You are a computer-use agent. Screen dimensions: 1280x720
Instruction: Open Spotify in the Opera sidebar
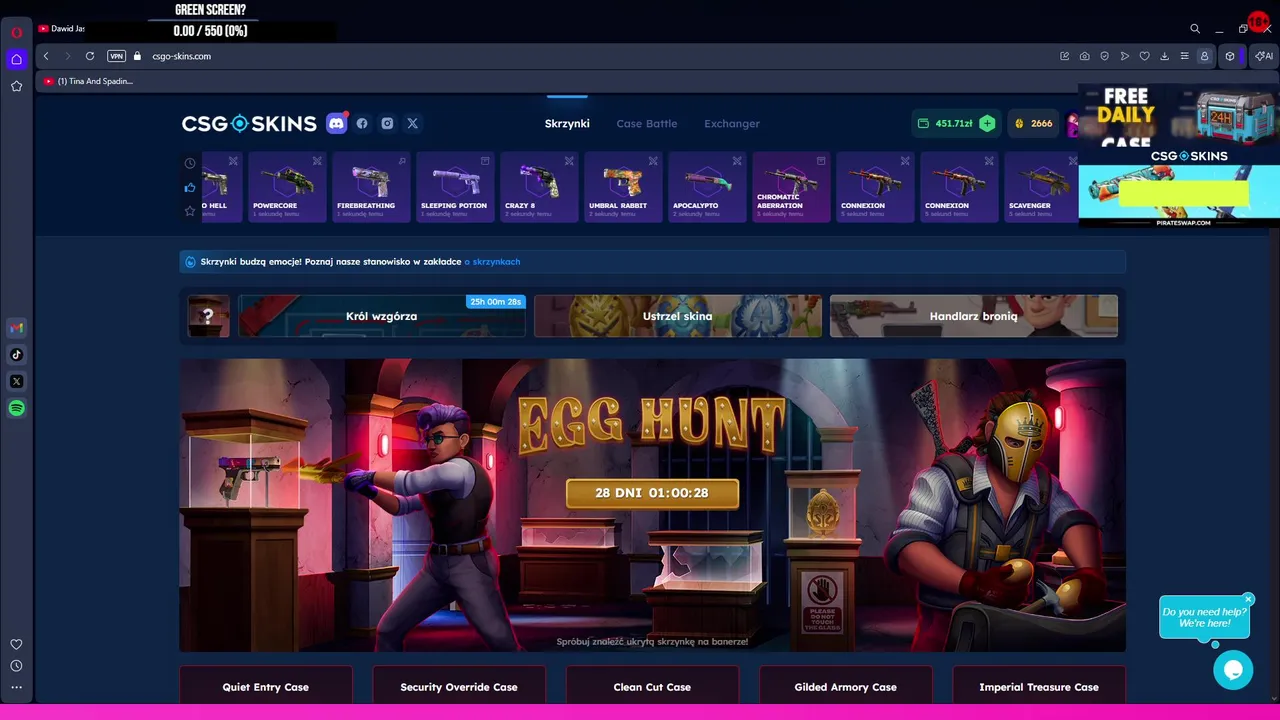point(16,408)
